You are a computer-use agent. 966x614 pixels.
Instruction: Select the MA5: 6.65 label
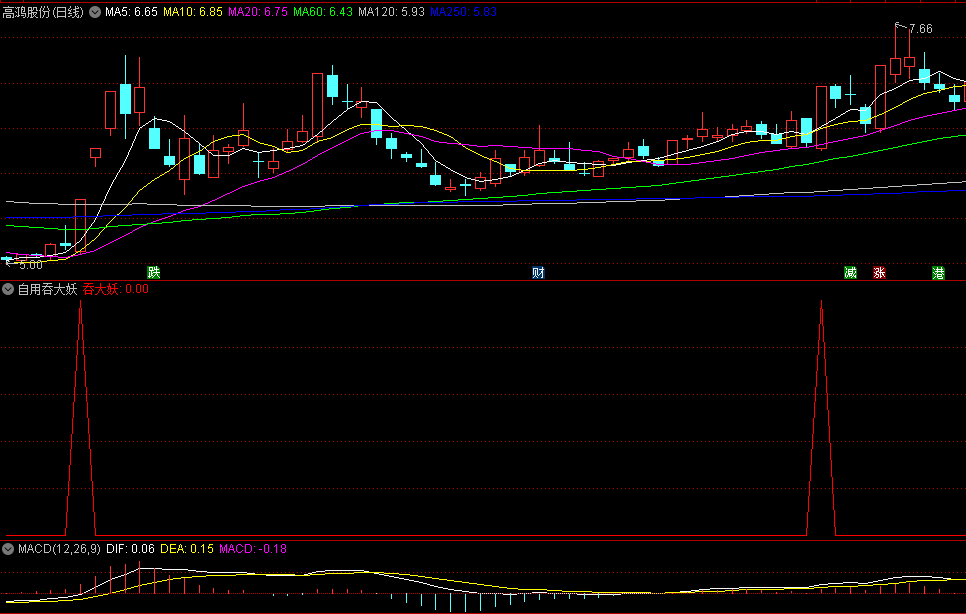(131, 12)
